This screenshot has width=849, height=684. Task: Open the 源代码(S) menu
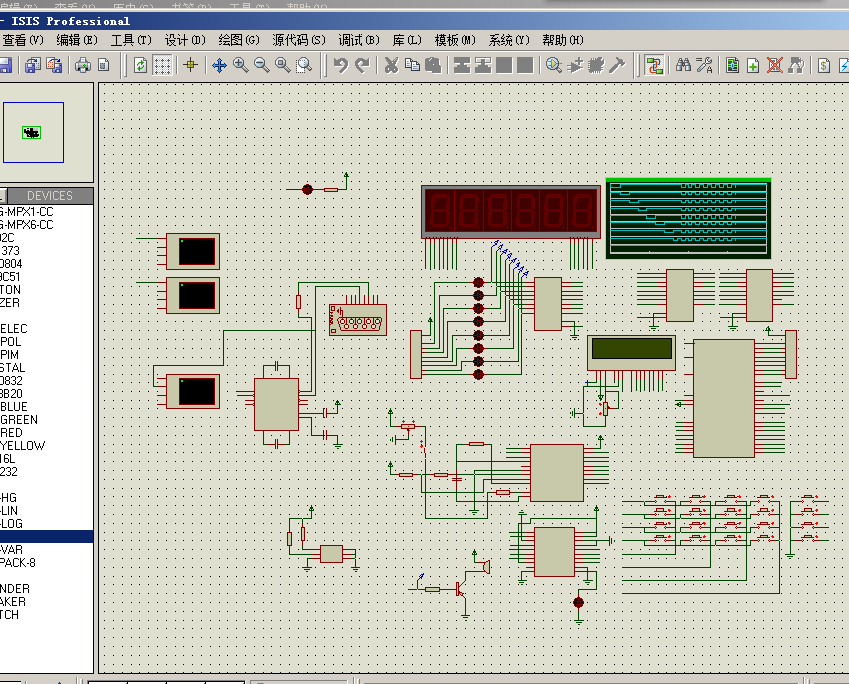pyautogui.click(x=299, y=40)
